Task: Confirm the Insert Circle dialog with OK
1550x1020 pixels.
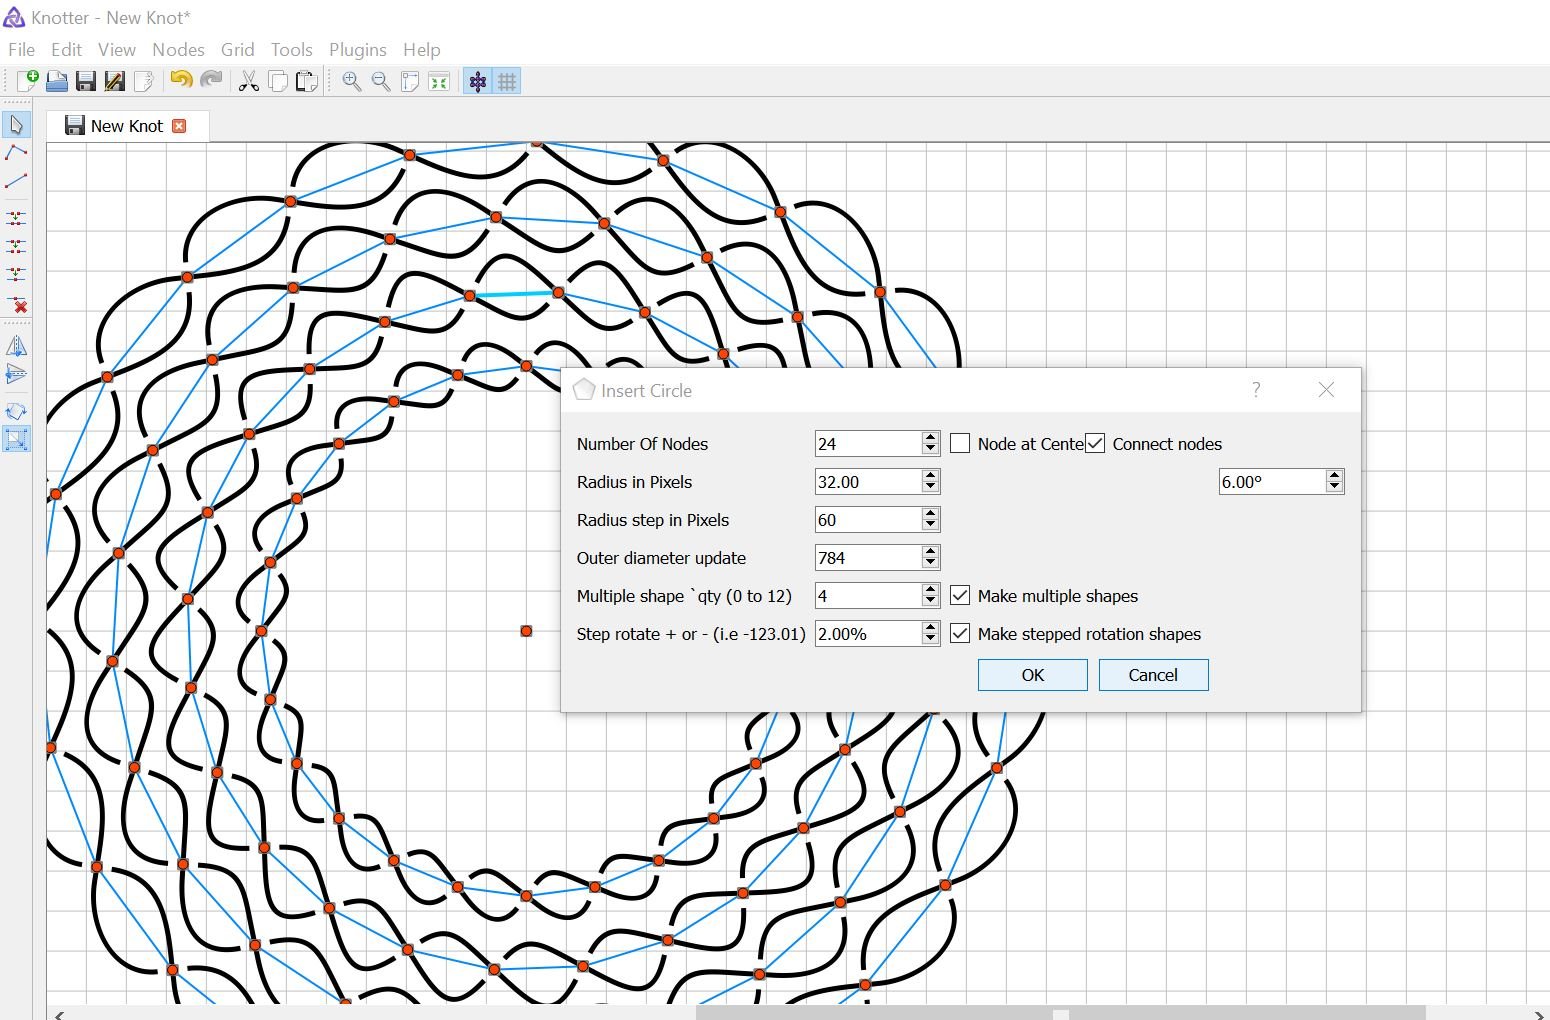Action: [1033, 675]
